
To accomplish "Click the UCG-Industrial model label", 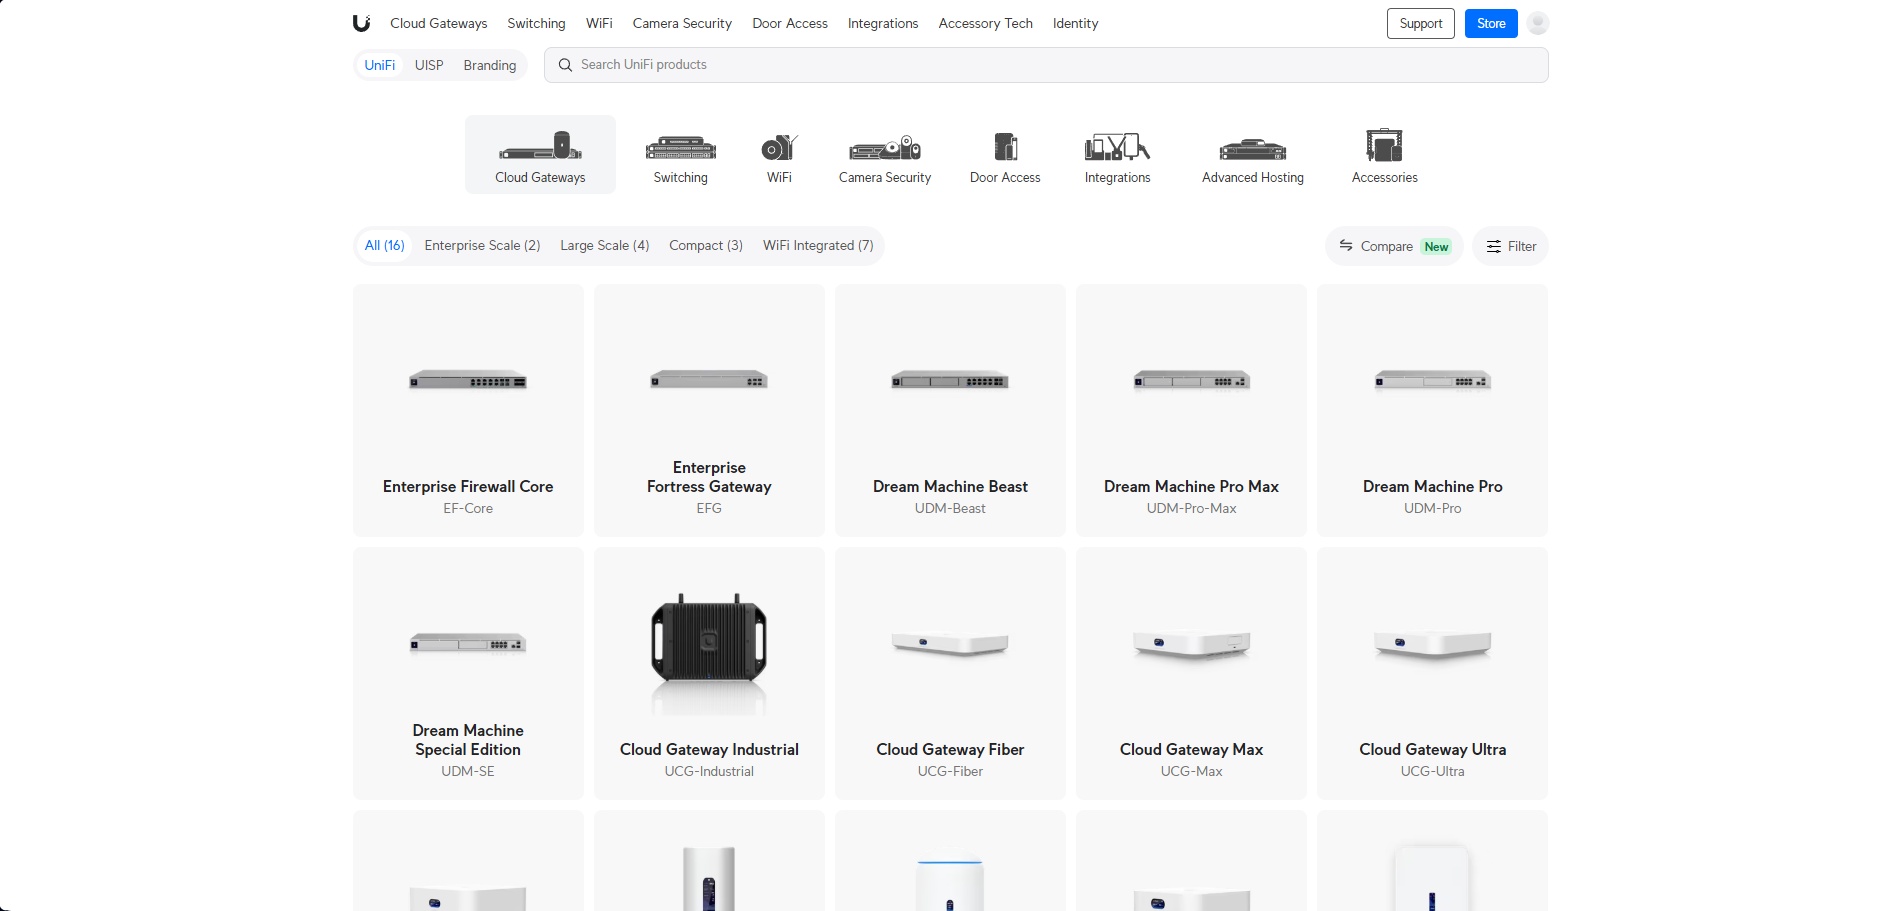I will pos(709,771).
